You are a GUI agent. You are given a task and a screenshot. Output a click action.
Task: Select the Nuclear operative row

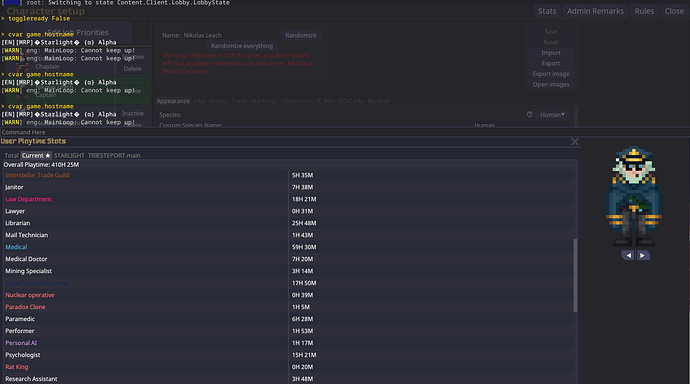(288, 295)
